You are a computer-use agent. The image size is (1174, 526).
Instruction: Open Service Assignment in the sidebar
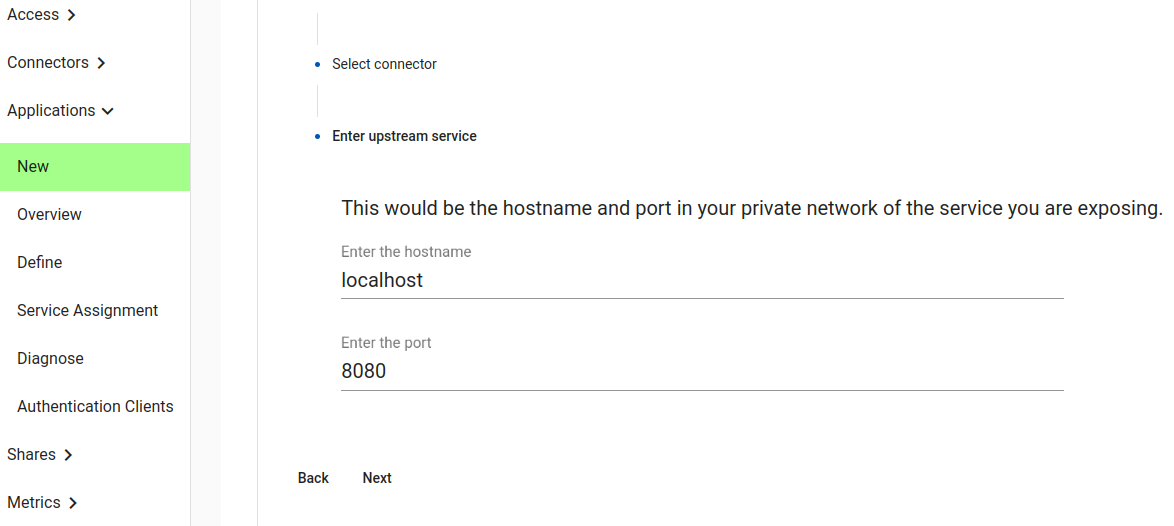coord(87,310)
